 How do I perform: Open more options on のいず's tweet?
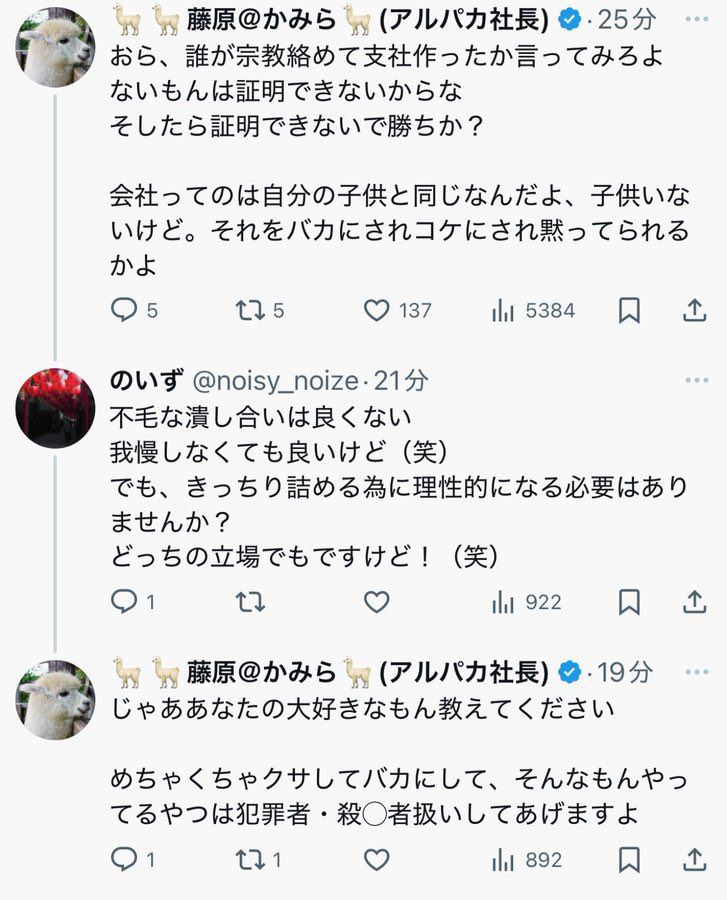click(696, 381)
